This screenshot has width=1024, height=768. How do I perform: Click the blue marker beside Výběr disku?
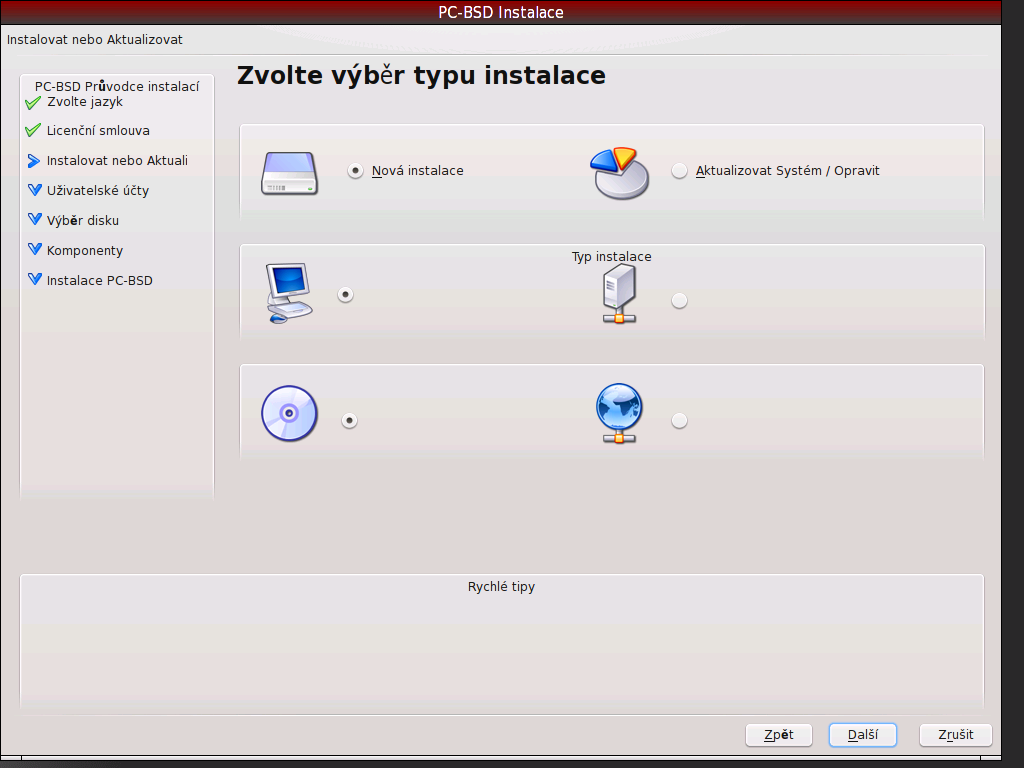tap(35, 219)
